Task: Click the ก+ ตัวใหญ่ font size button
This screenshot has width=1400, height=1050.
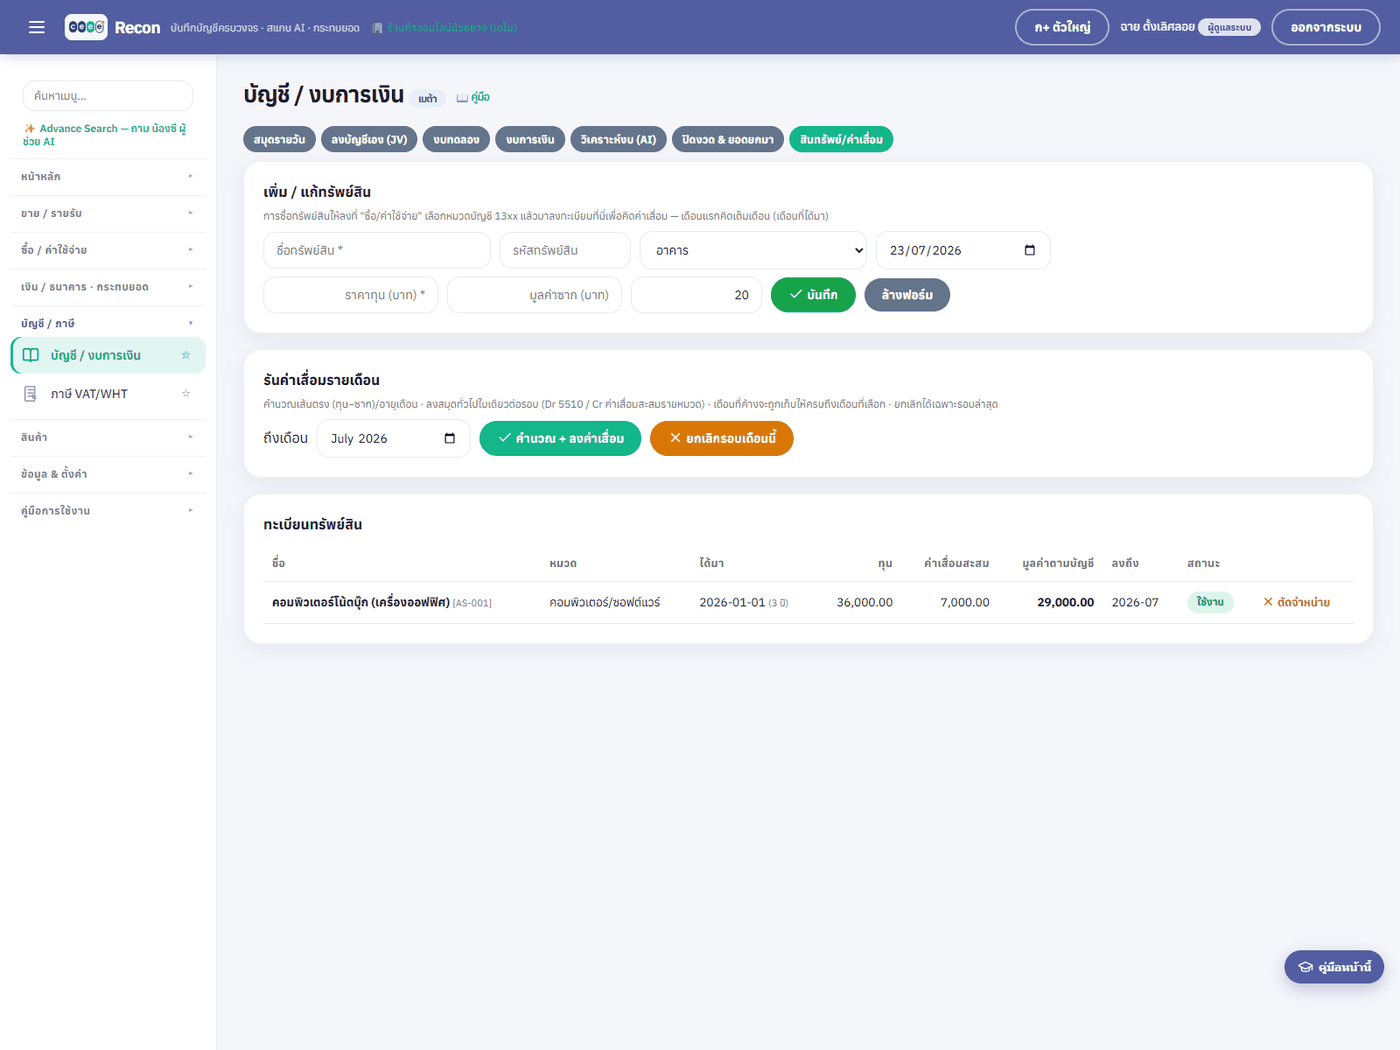Action: point(1062,27)
